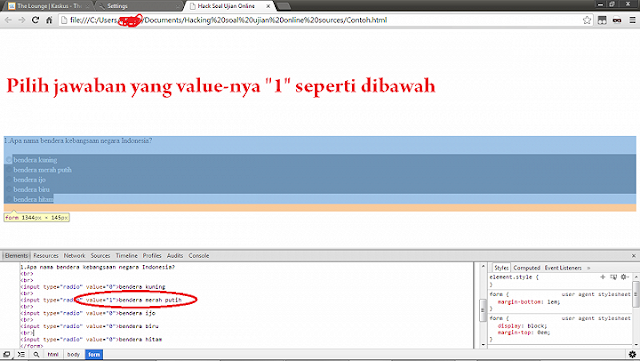Click the margin-top: 0em style property
The width and height of the screenshot is (640, 361).
point(524,332)
